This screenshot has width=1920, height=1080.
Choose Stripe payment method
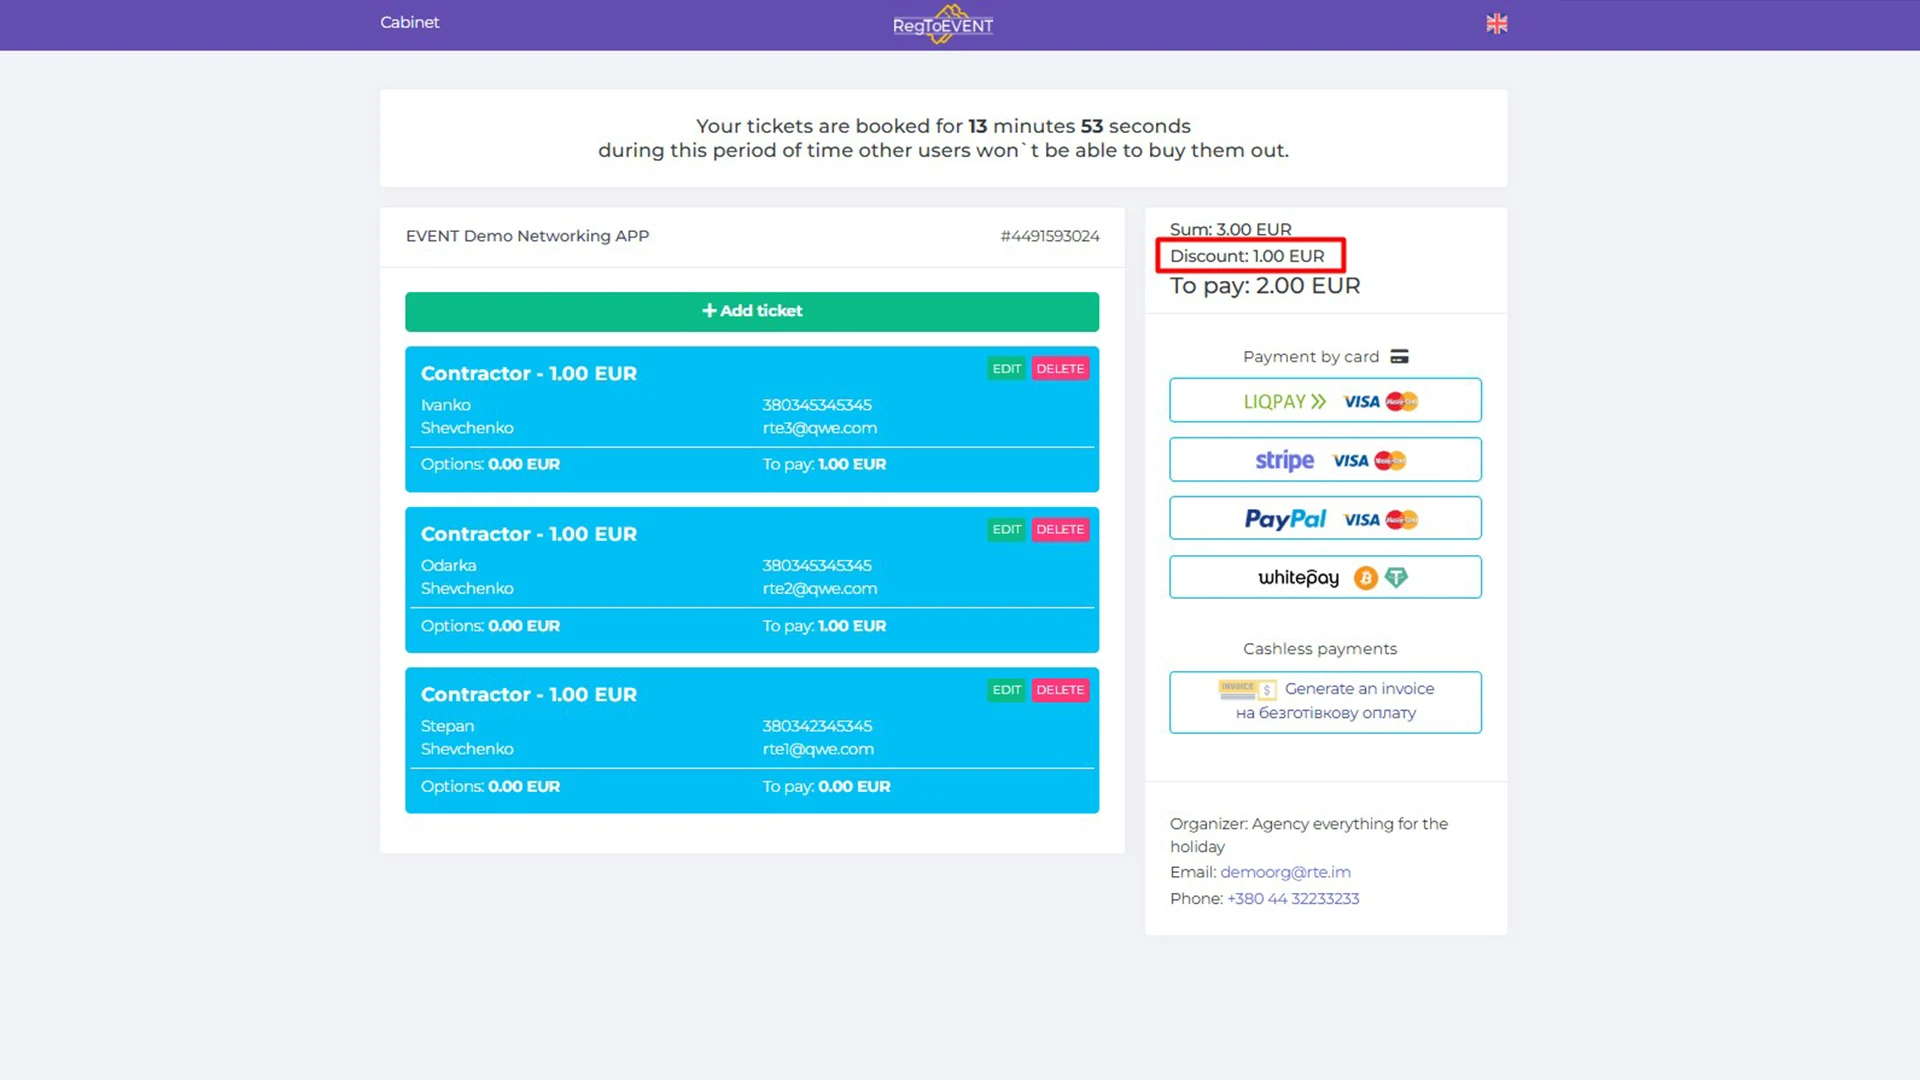coord(1325,460)
